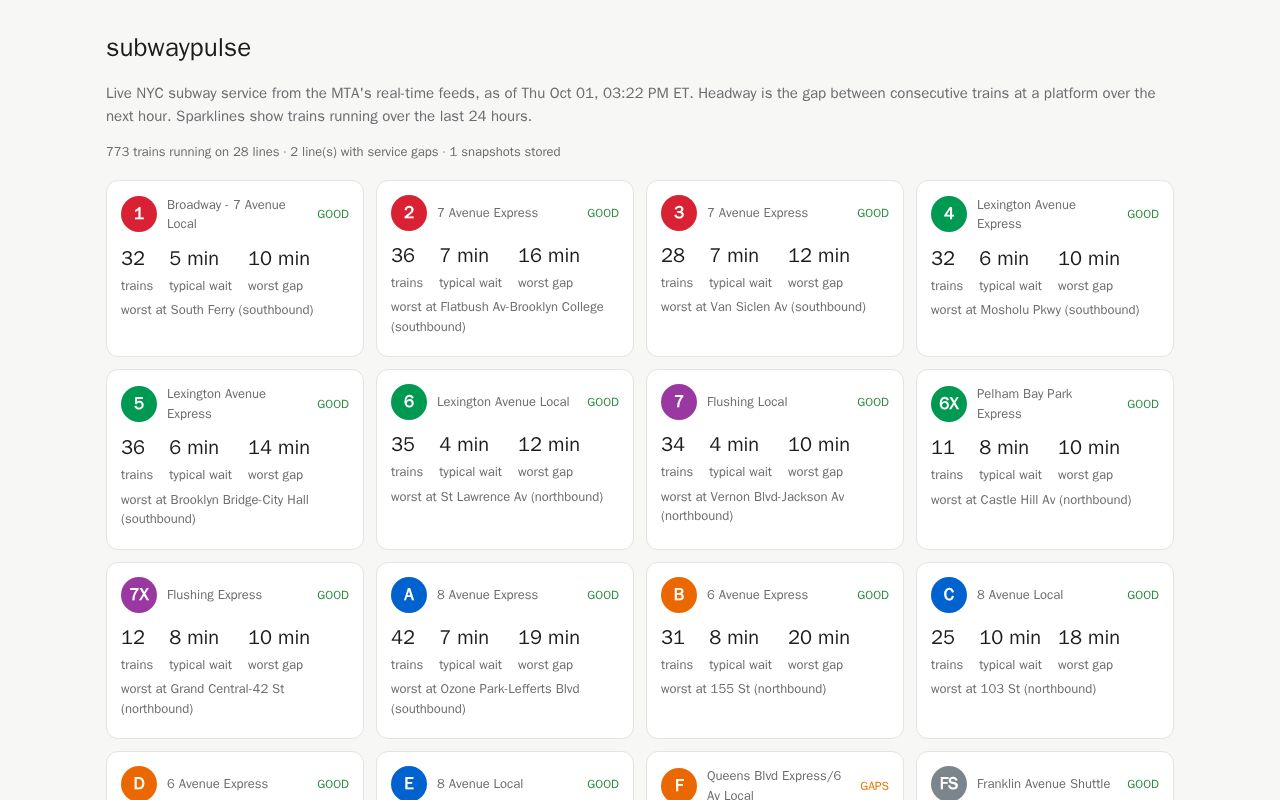Click the green 4 train line badge
This screenshot has height=800, width=1280.
coord(949,214)
